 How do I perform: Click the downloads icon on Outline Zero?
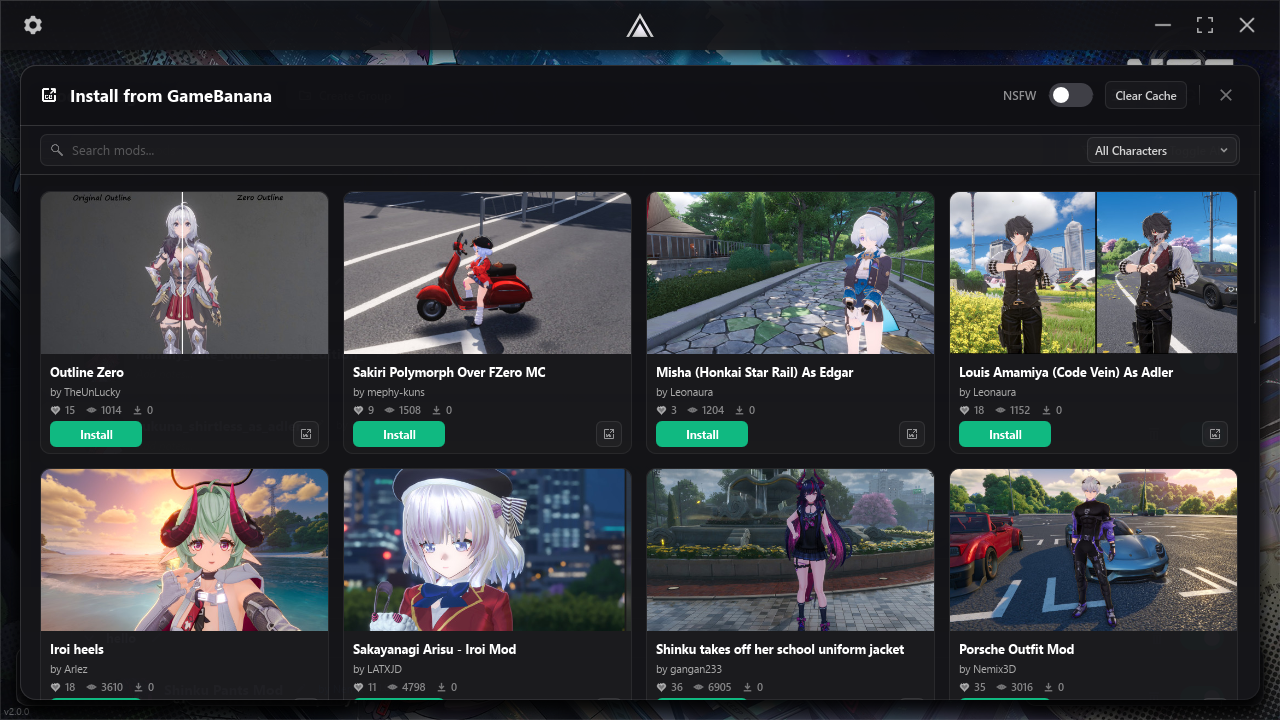137,410
